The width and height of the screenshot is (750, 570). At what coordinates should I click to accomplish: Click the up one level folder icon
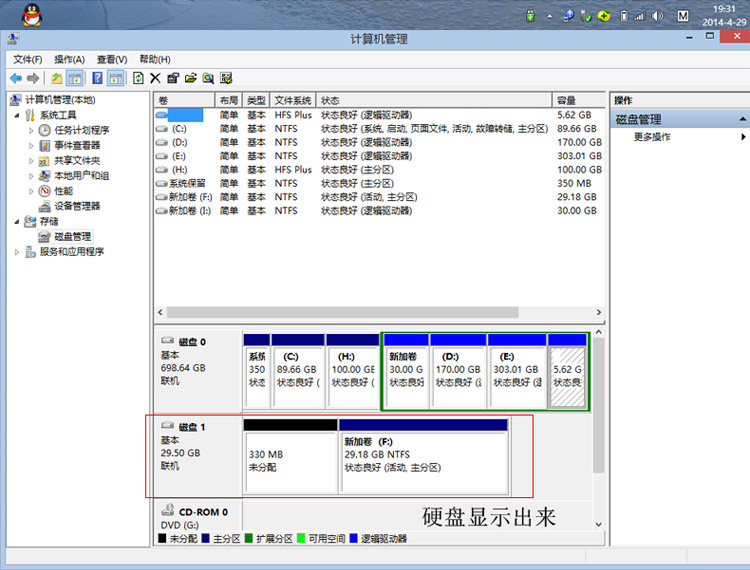(56, 78)
